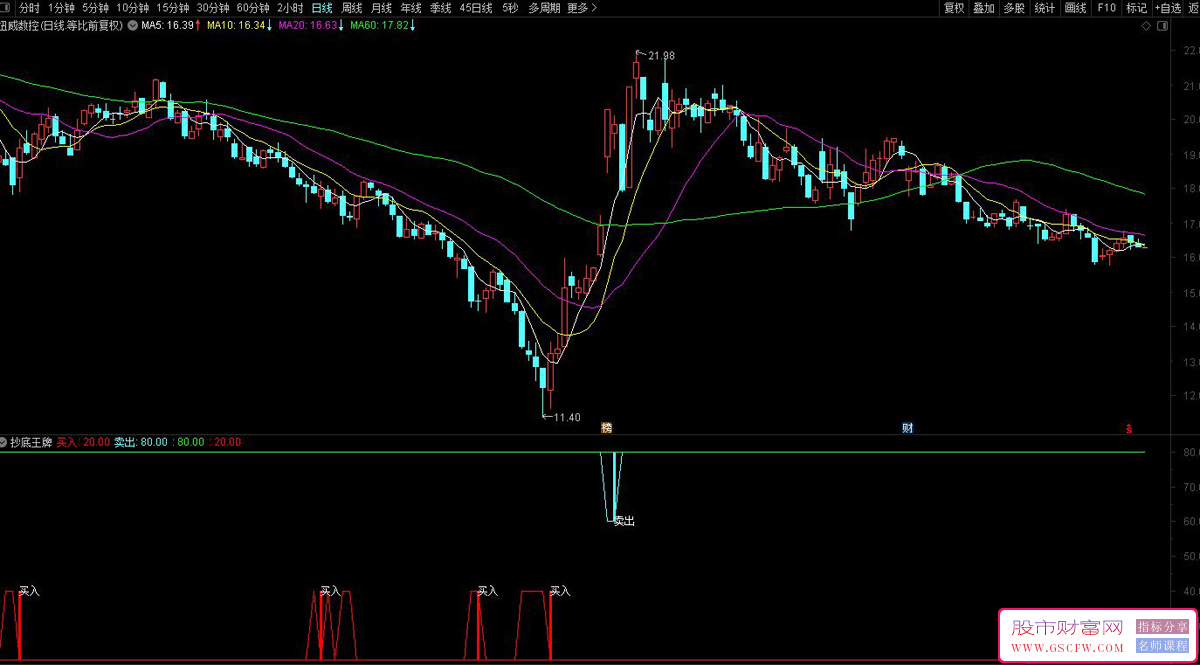This screenshot has width=1200, height=665.
Task: Open the 统计 statistics tool
Action: point(1044,8)
